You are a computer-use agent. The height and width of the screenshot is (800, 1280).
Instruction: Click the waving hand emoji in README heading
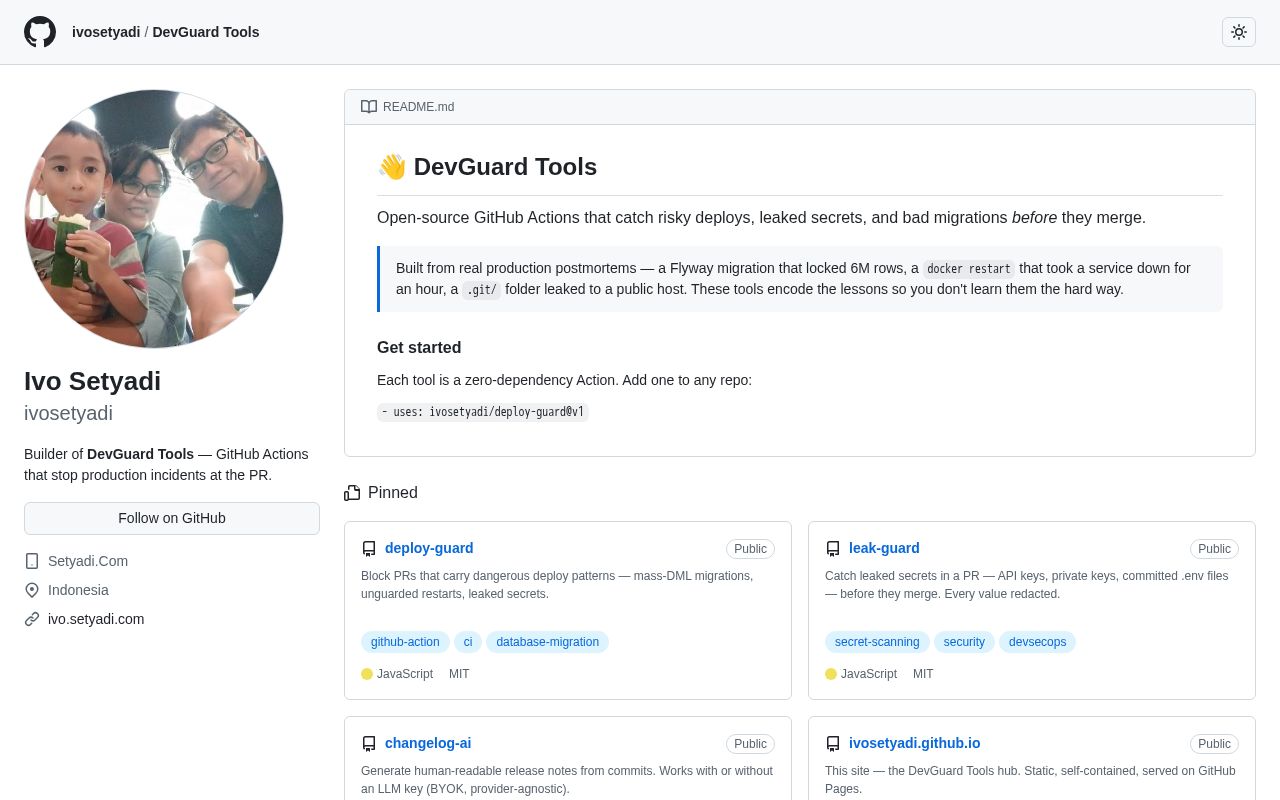392,167
